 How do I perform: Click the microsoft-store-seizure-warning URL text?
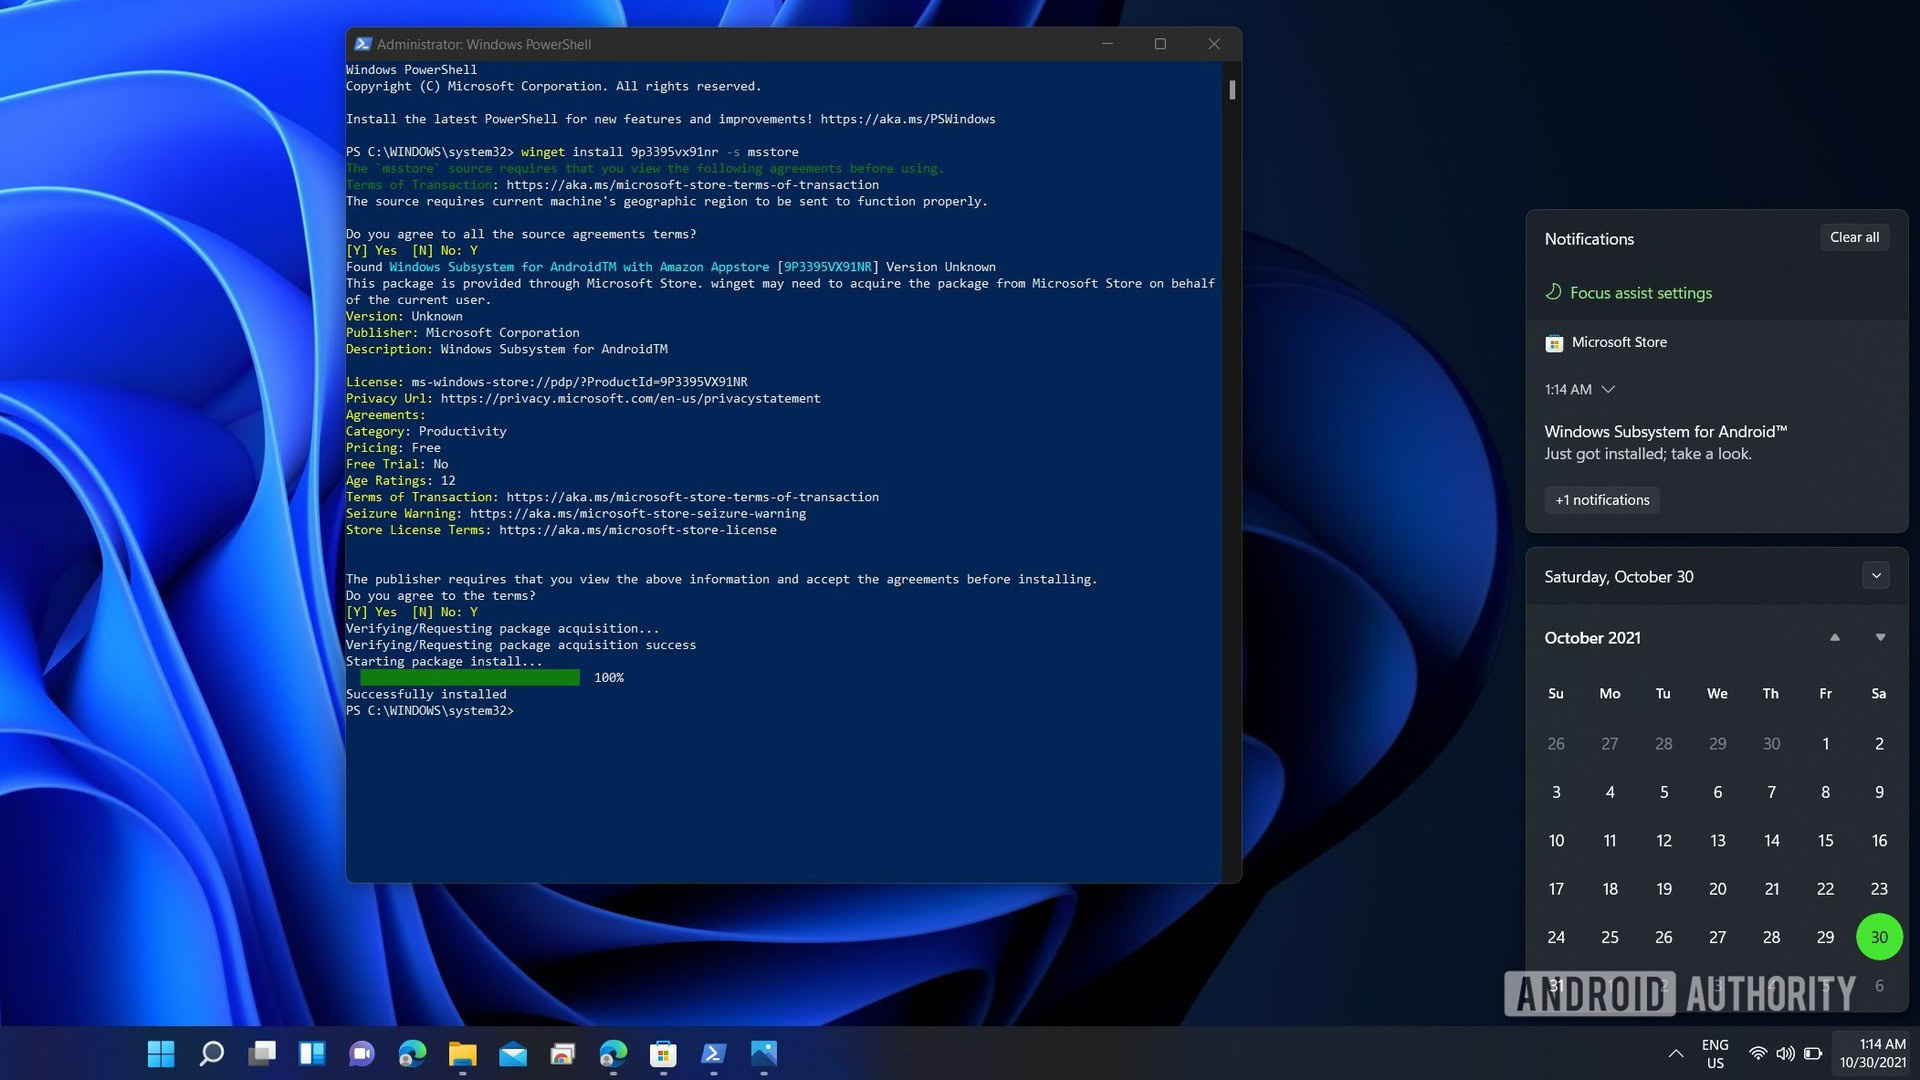tap(638, 513)
